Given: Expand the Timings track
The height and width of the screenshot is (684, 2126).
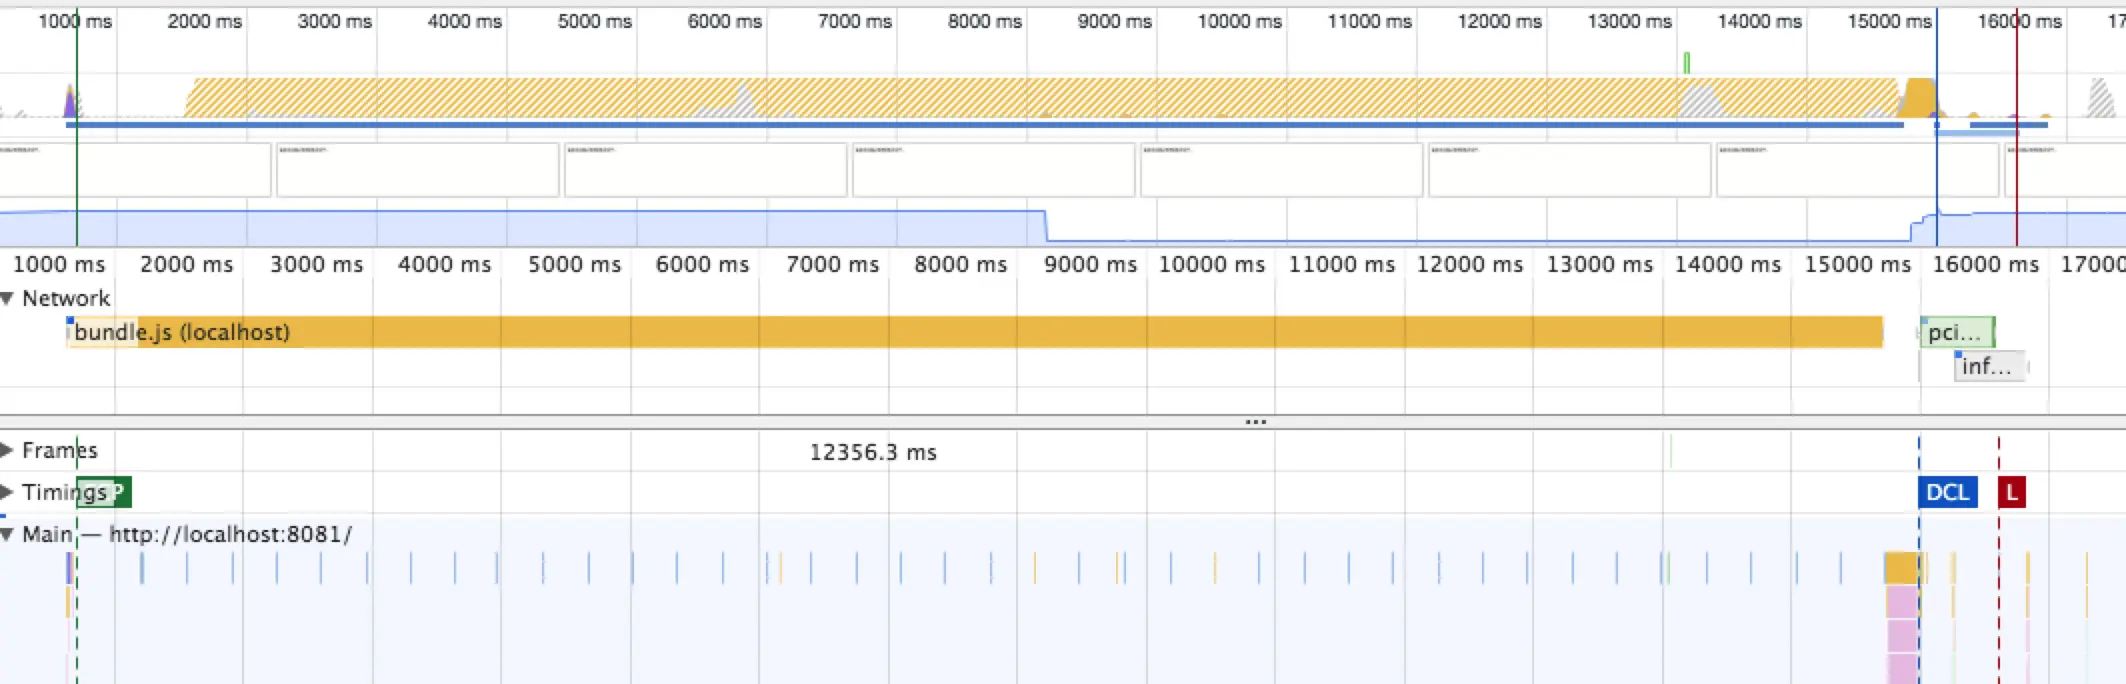Looking at the screenshot, I should tap(7, 492).
